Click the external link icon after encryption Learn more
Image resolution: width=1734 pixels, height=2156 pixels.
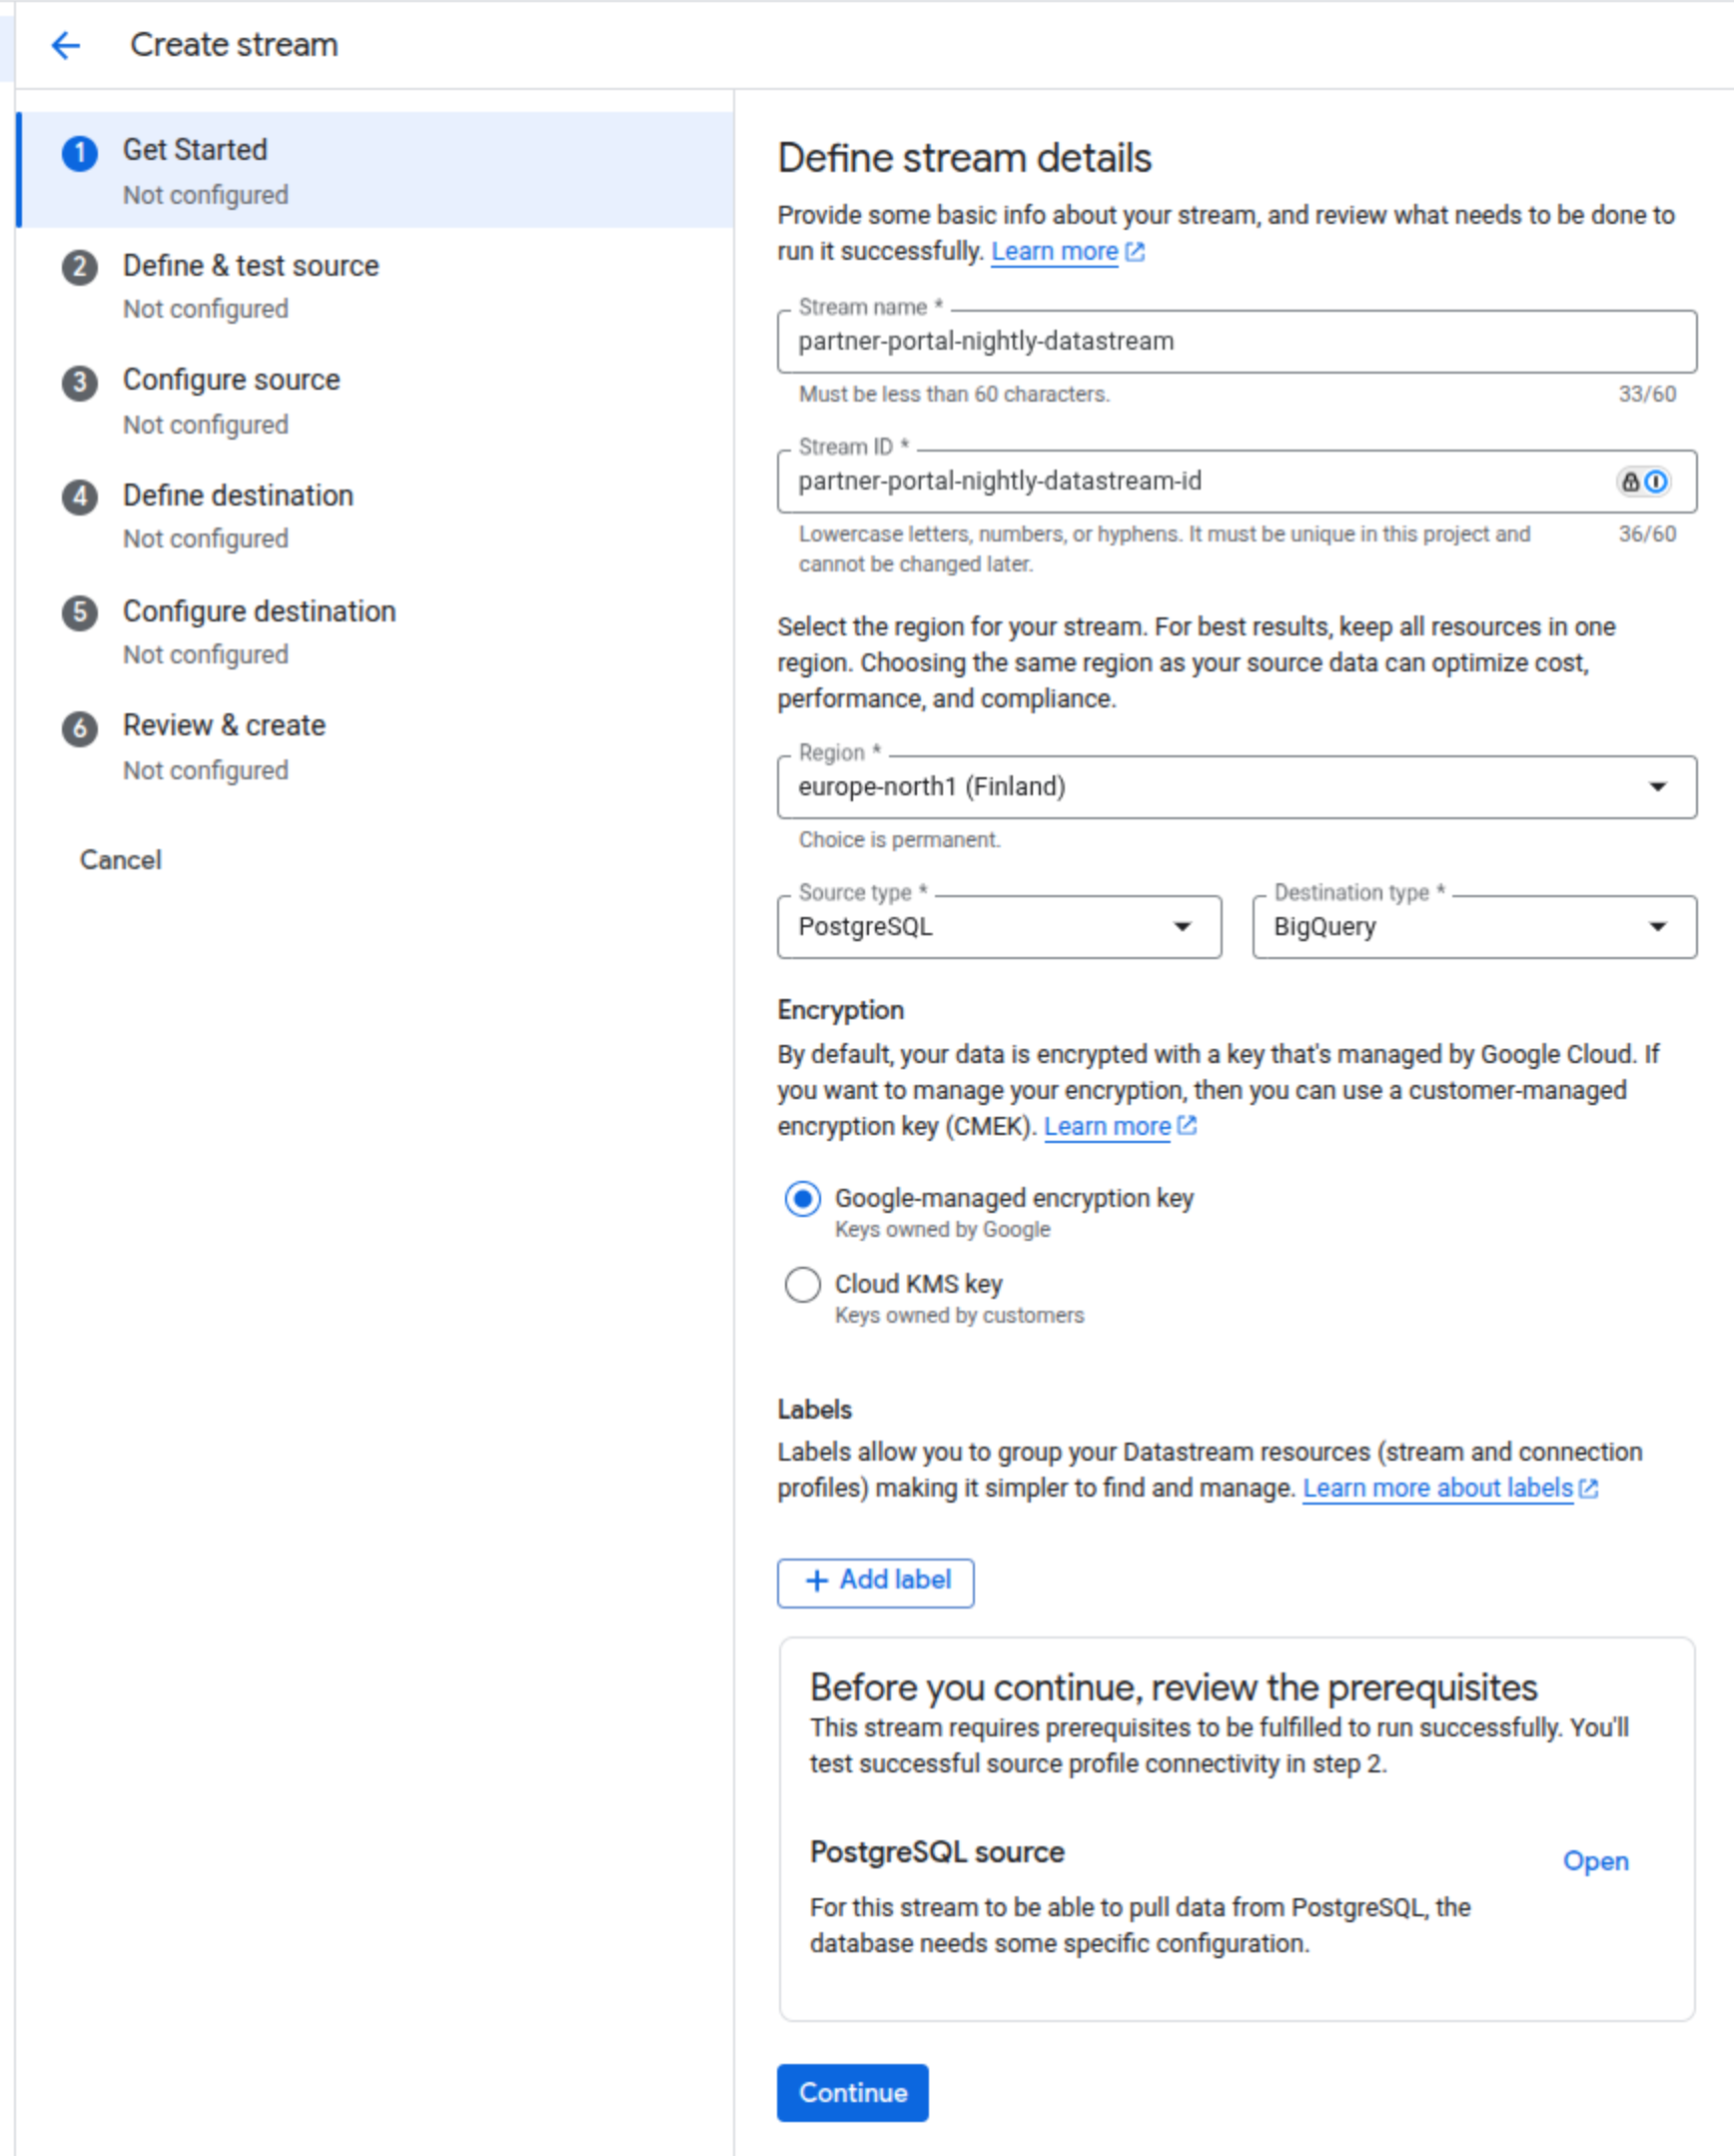[x=1187, y=1126]
